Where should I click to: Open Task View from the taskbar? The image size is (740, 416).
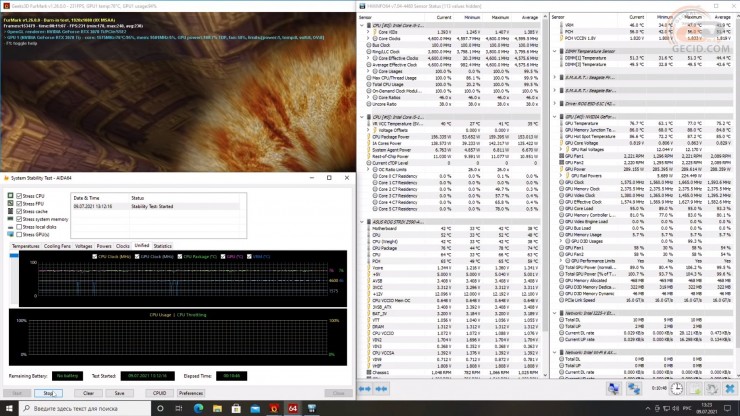point(179,408)
